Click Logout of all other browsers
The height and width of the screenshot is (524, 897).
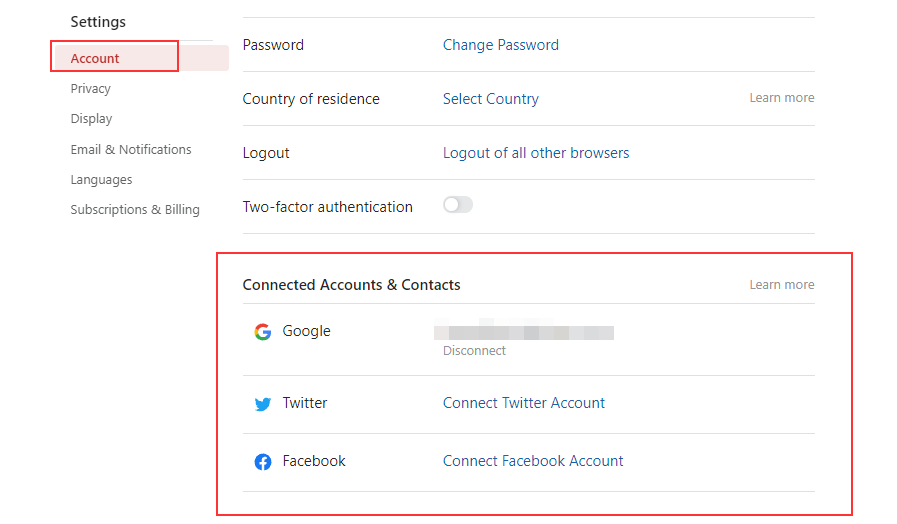click(536, 153)
